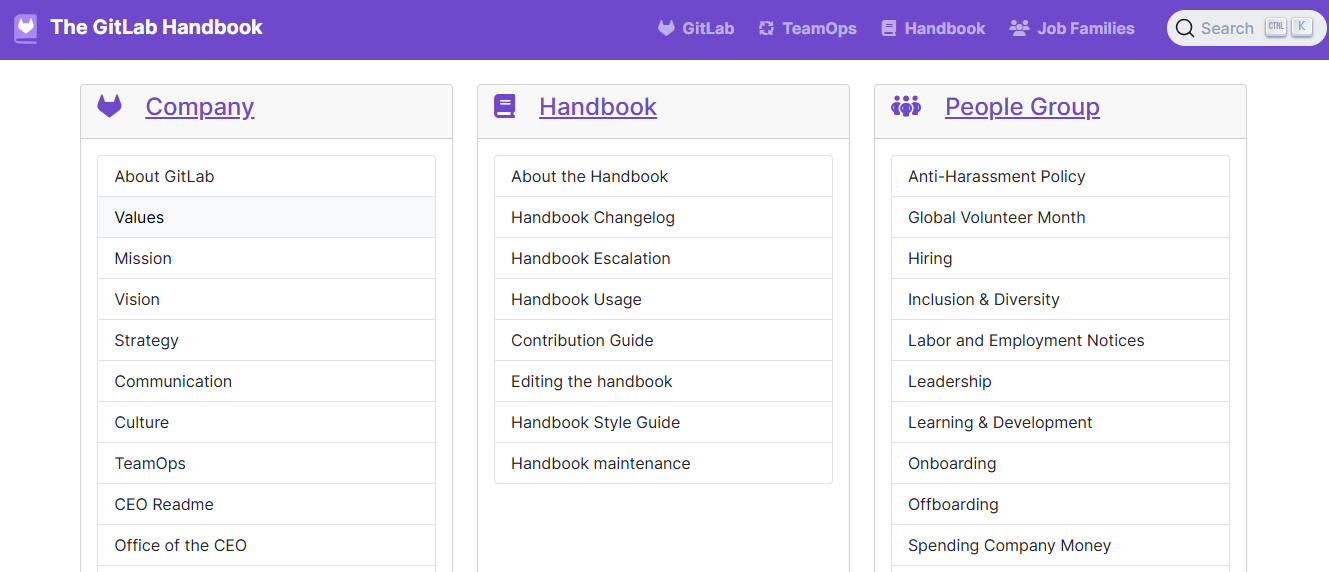Click The GitLab Handbook title
The image size is (1329, 572).
(156, 27)
